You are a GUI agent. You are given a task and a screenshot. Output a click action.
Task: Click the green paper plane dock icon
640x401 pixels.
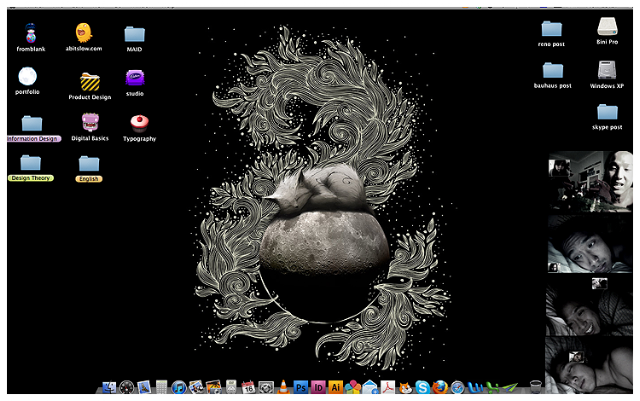[x=510, y=387]
